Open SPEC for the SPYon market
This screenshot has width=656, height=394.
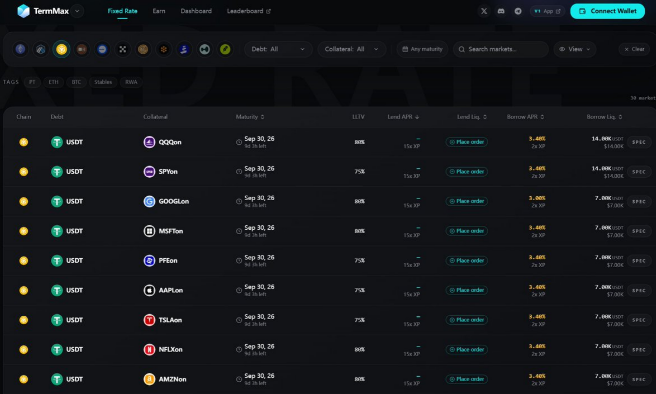click(639, 172)
